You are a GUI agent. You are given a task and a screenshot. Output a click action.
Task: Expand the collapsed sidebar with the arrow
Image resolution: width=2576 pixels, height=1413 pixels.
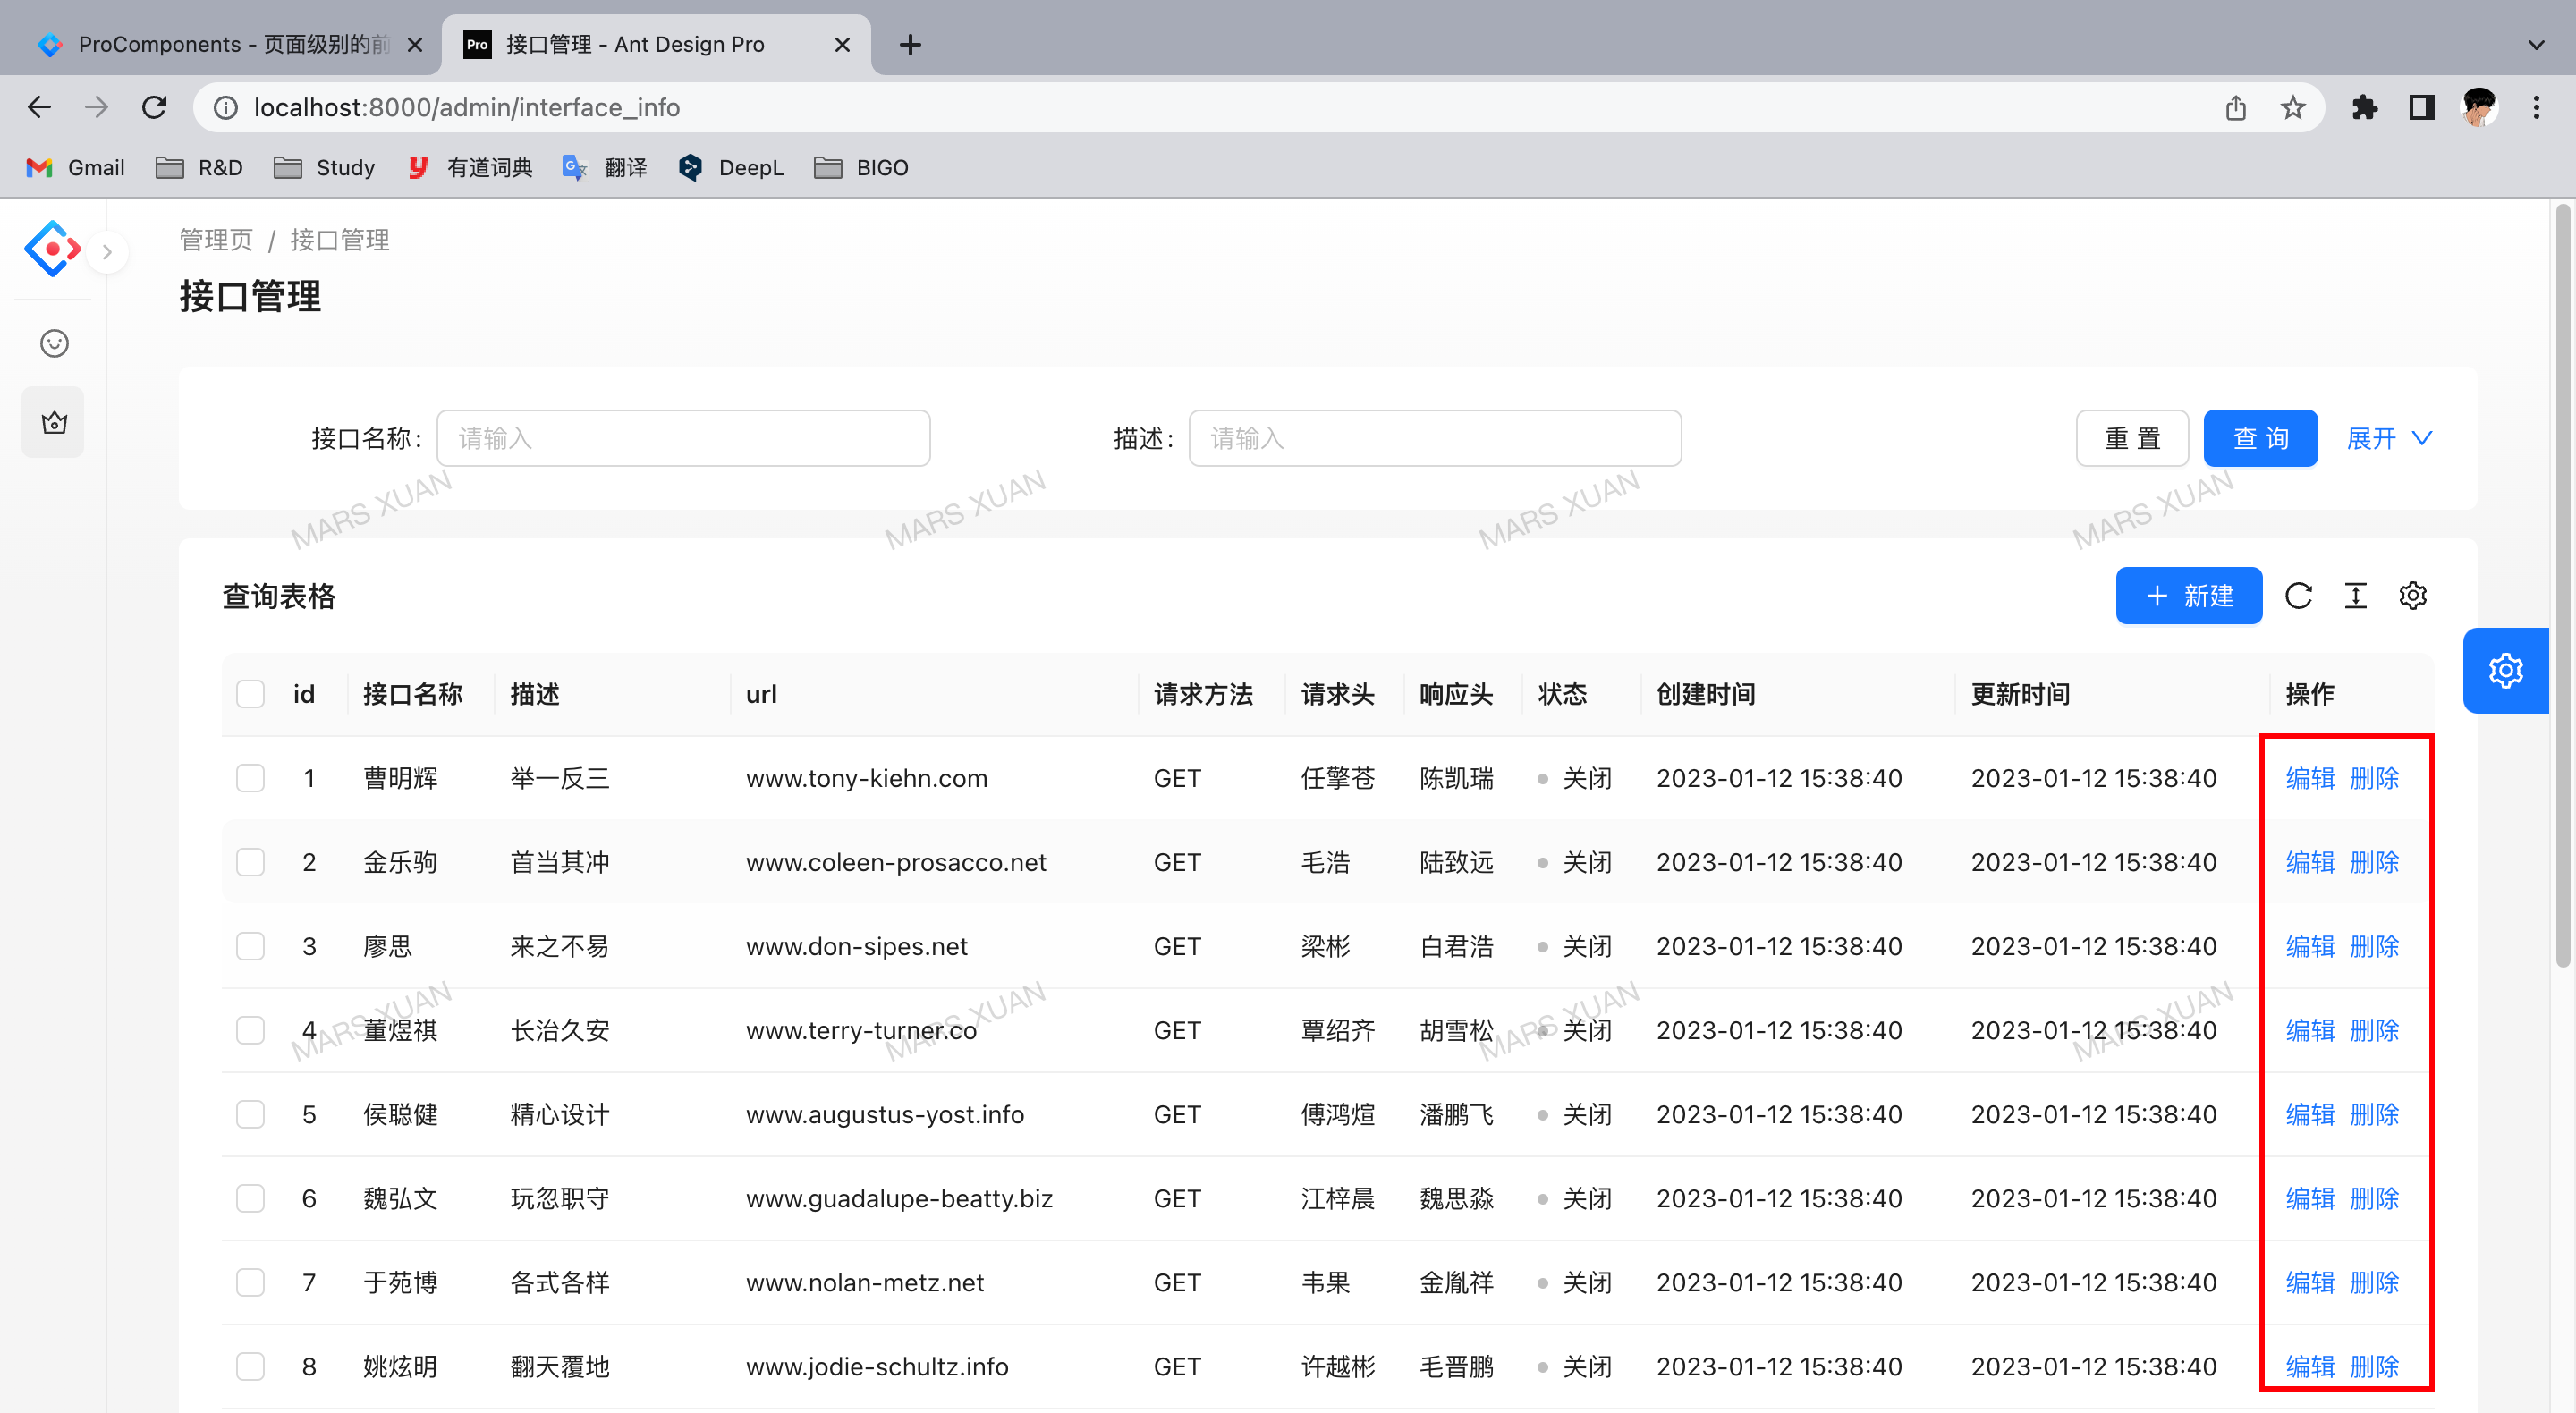click(107, 252)
